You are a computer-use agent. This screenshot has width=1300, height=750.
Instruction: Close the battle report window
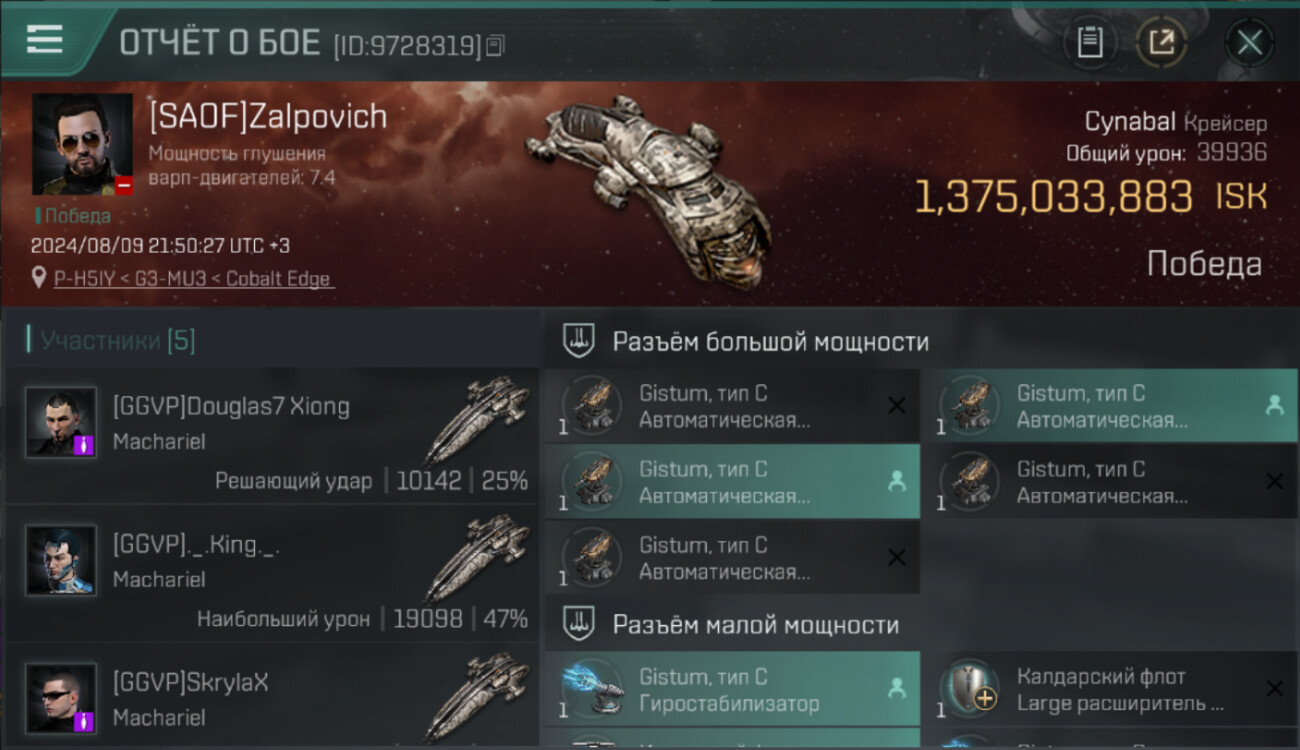coord(1249,43)
